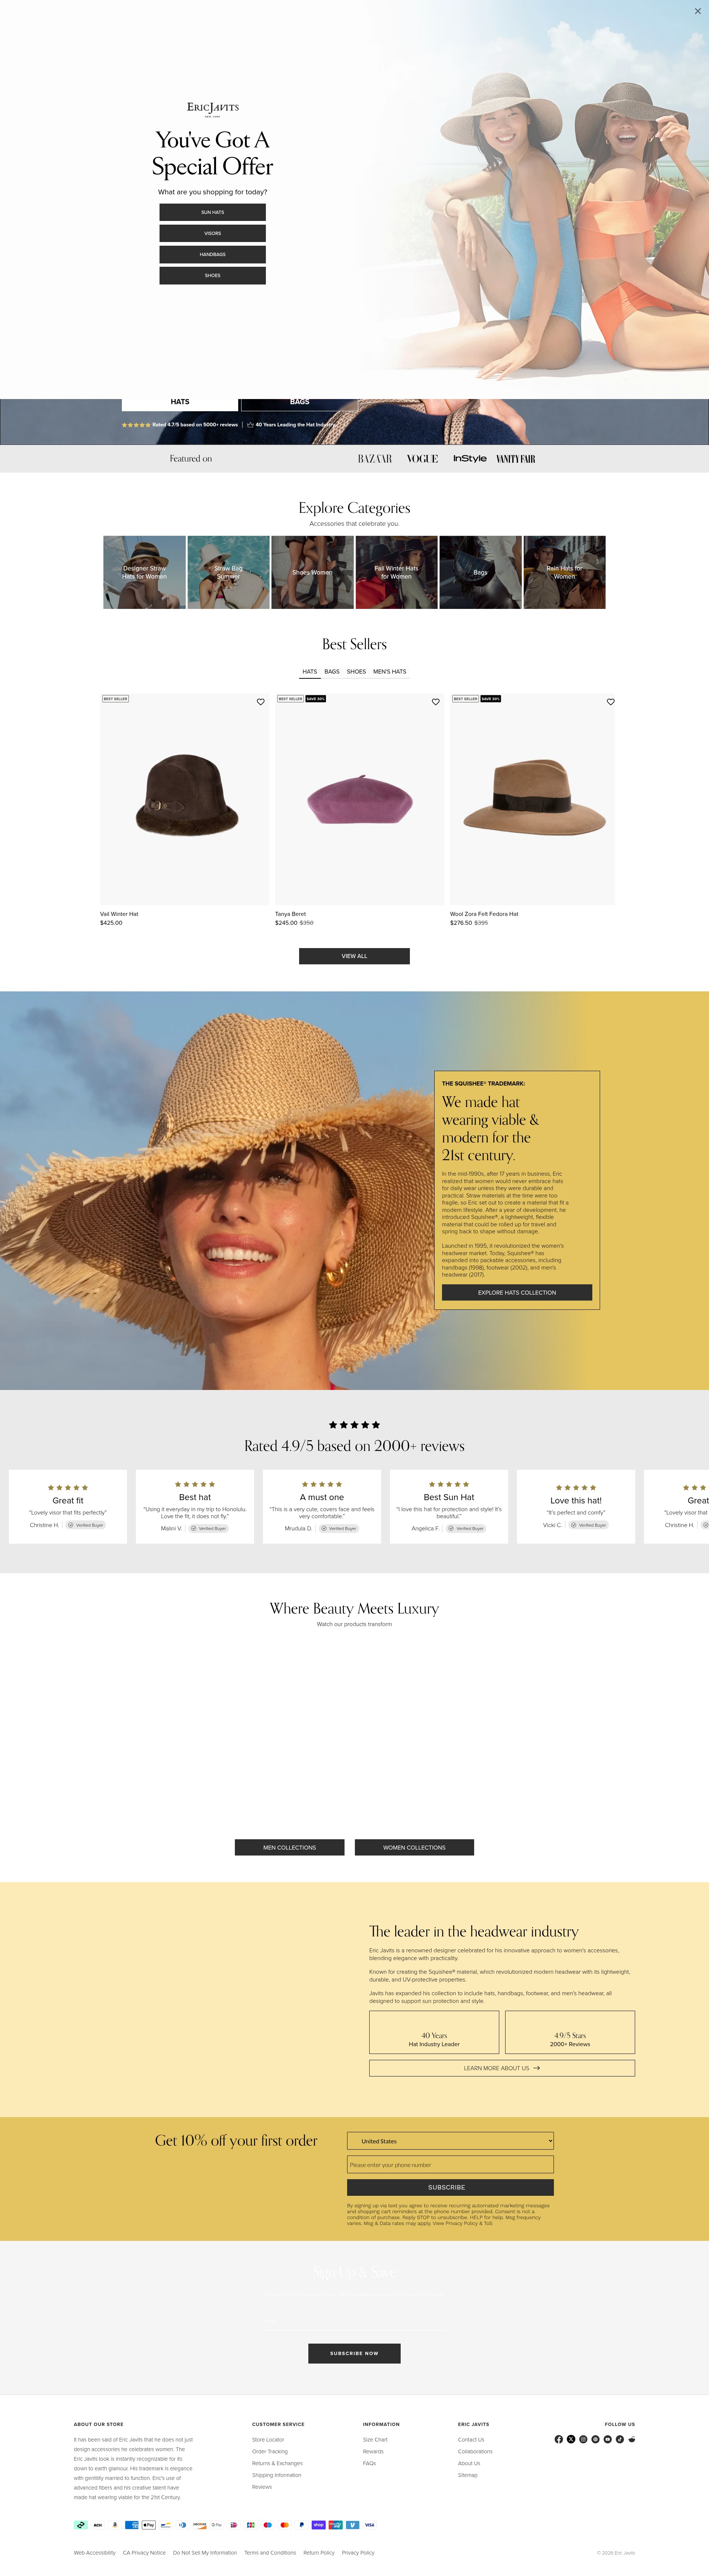Screen dimensions: 709x2576
Task: Click the Visa payment icon
Action: [370, 2525]
